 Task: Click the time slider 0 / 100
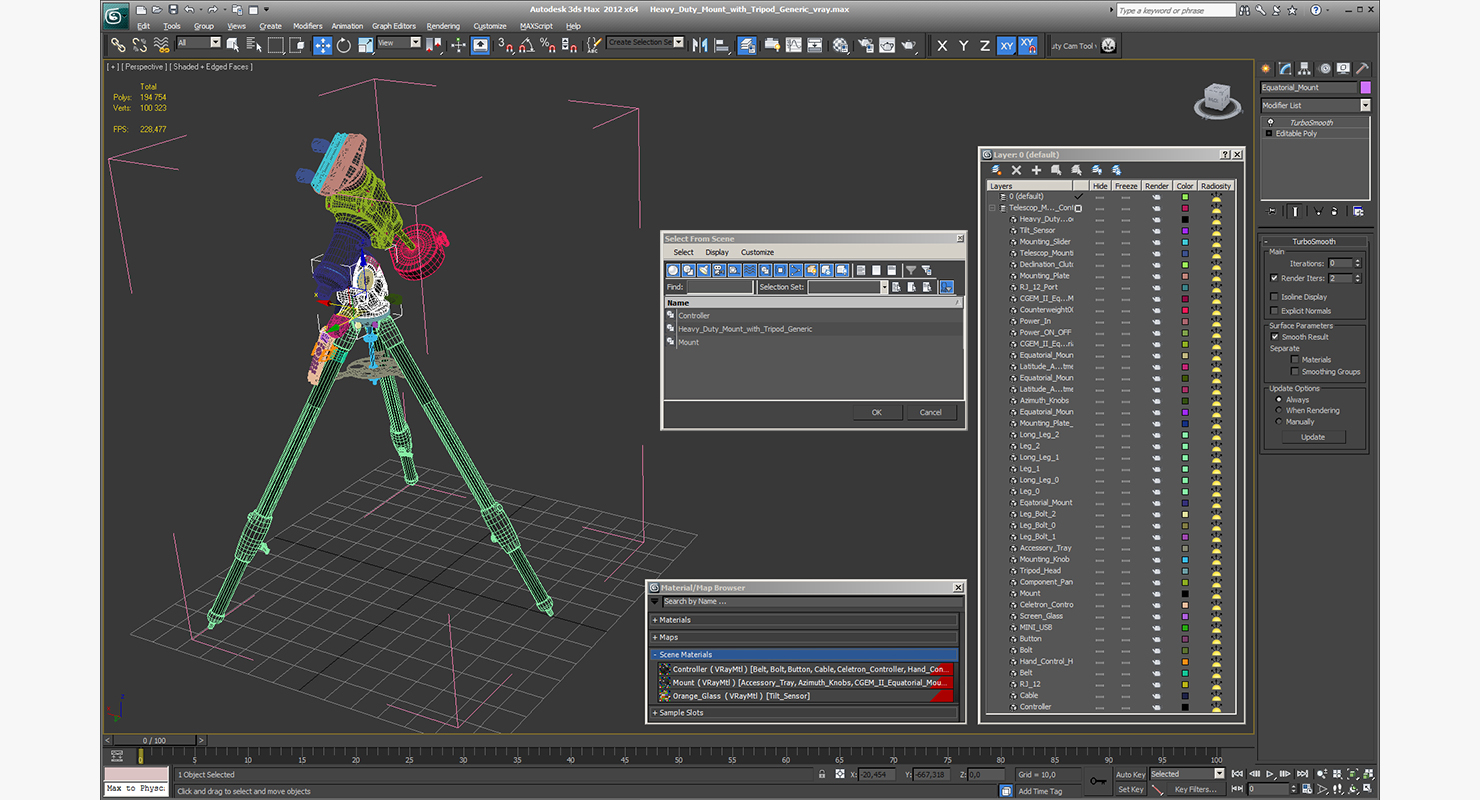[x=154, y=741]
